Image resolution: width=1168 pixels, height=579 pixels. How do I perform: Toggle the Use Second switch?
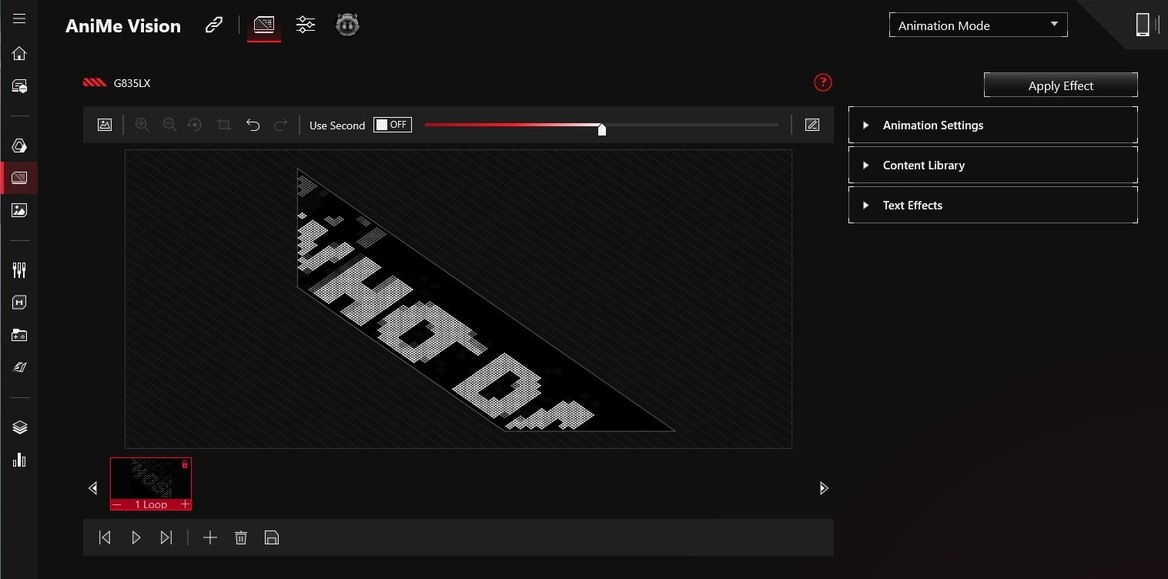click(393, 124)
